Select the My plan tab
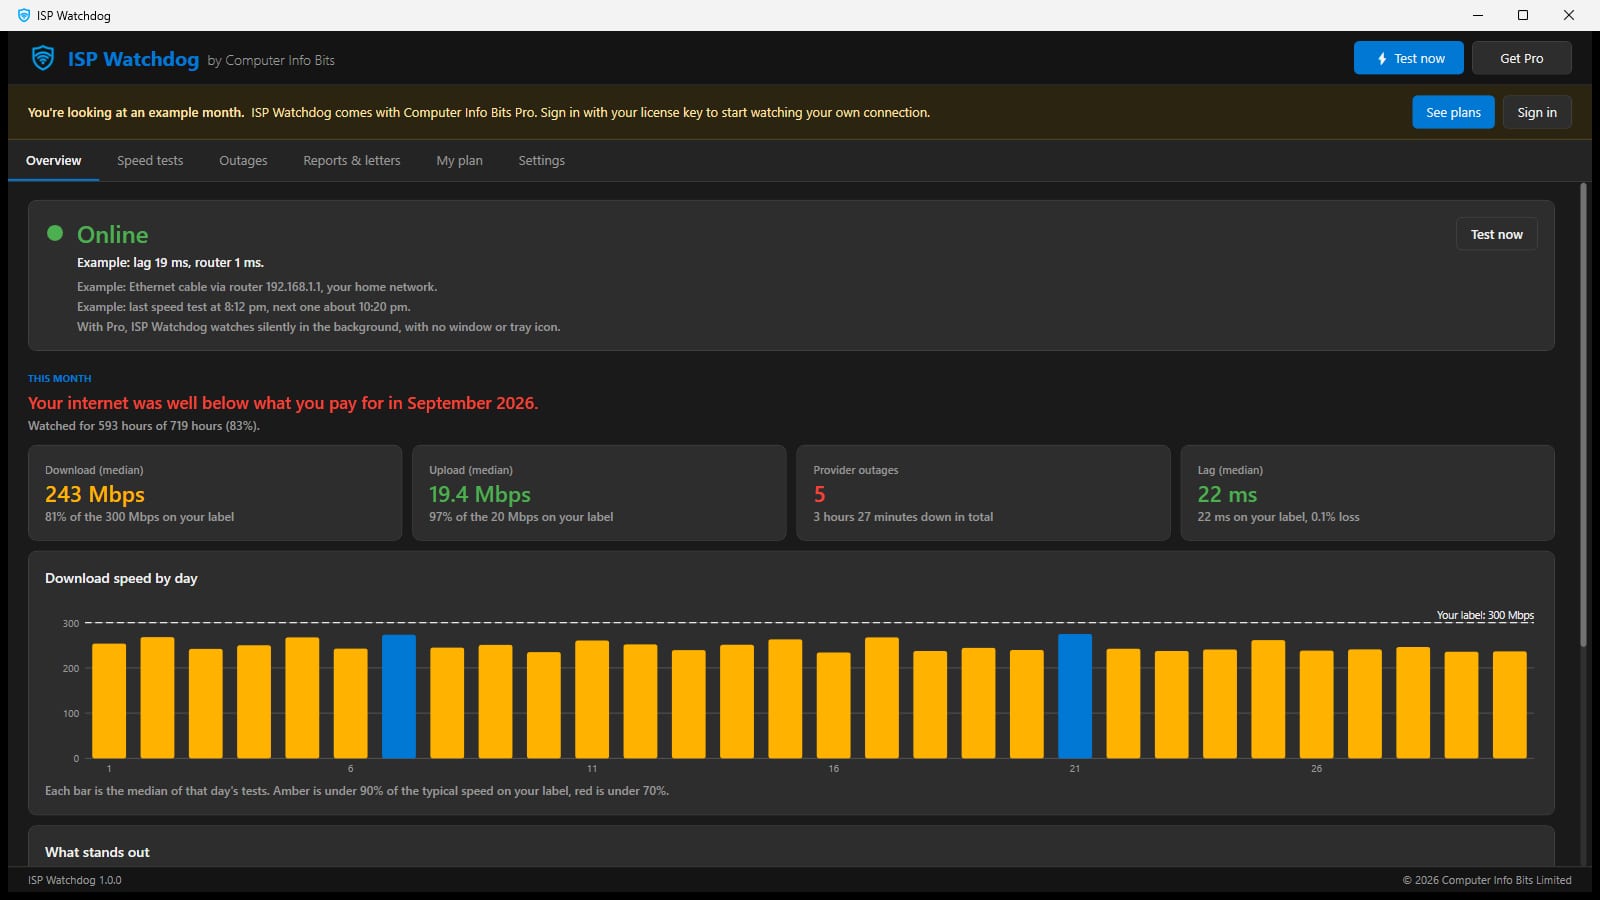 click(459, 160)
